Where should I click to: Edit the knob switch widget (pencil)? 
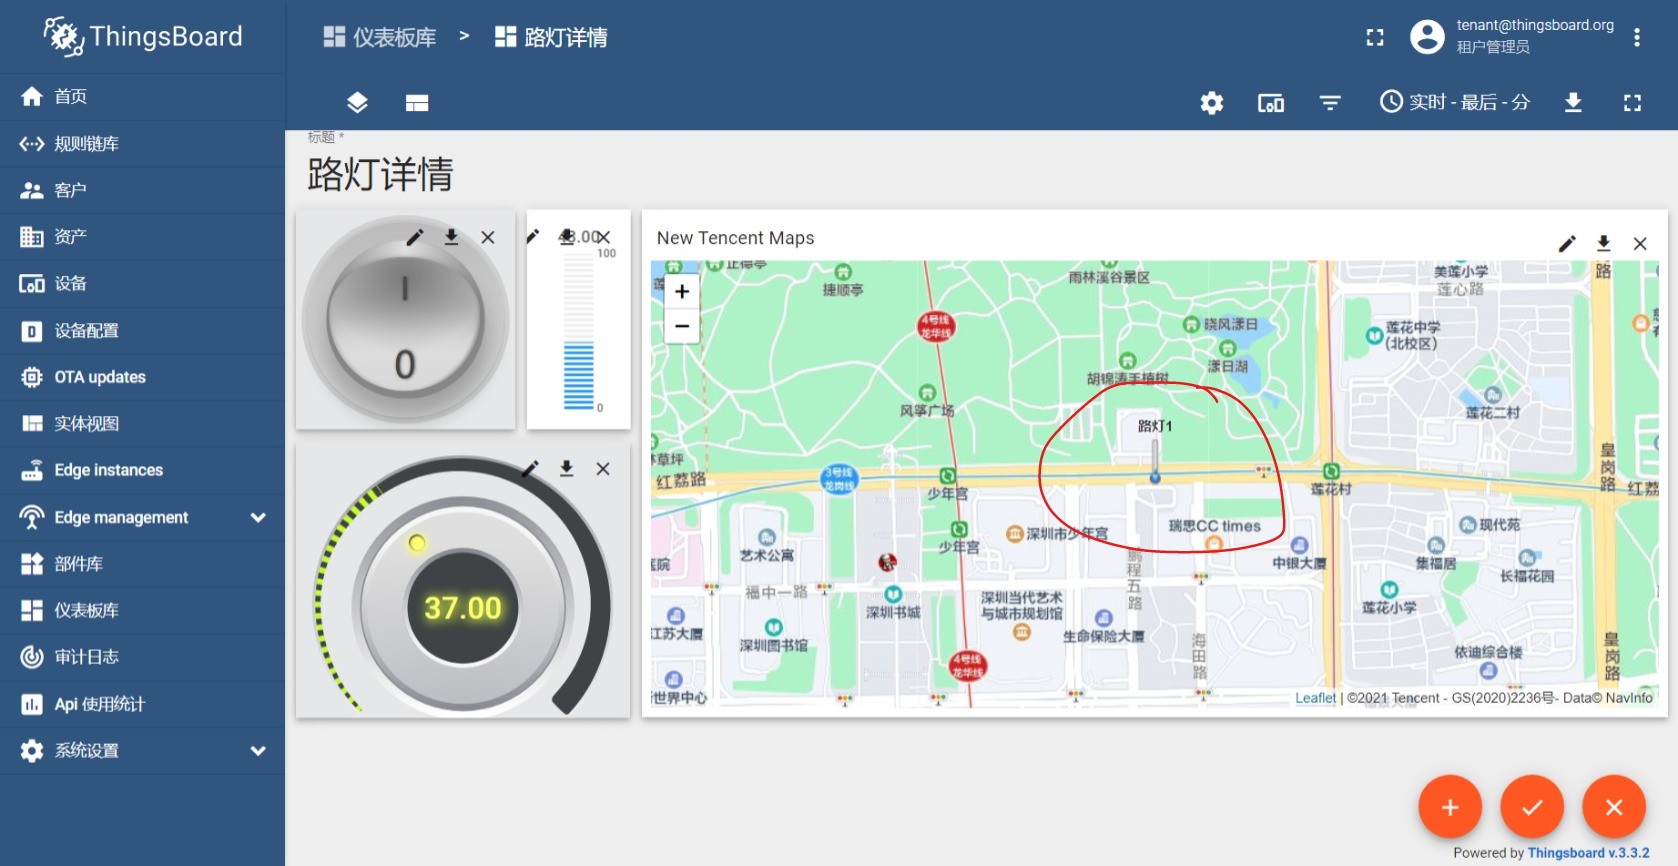415,237
